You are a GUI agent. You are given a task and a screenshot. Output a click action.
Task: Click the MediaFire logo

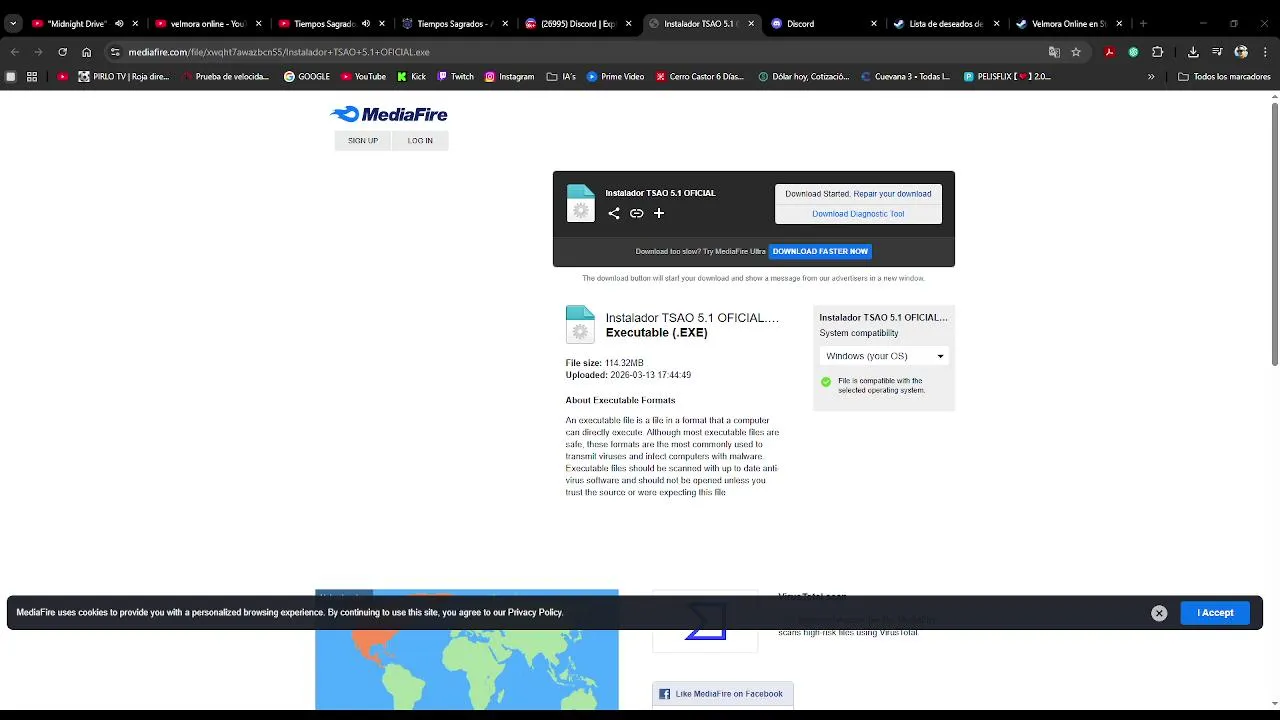pyautogui.click(x=389, y=114)
